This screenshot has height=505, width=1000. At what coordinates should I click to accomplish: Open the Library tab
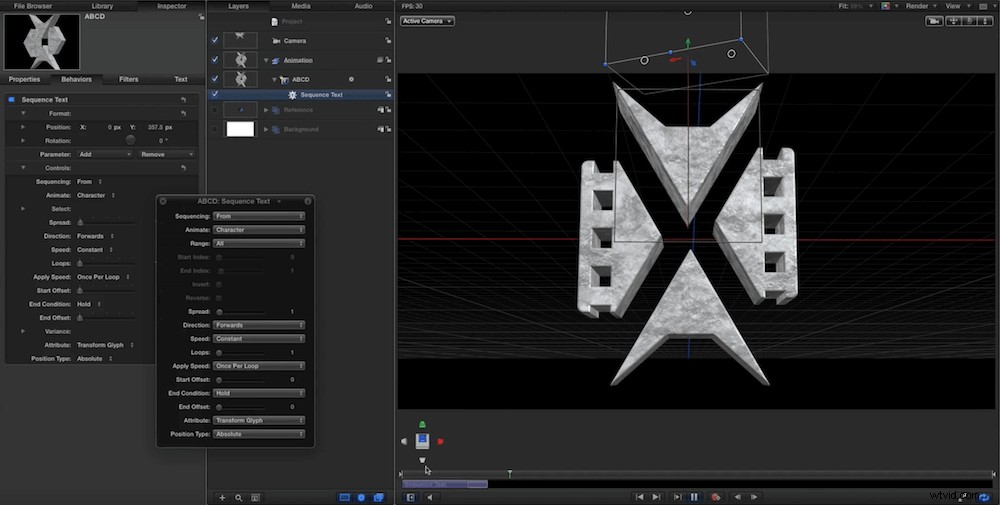(102, 6)
